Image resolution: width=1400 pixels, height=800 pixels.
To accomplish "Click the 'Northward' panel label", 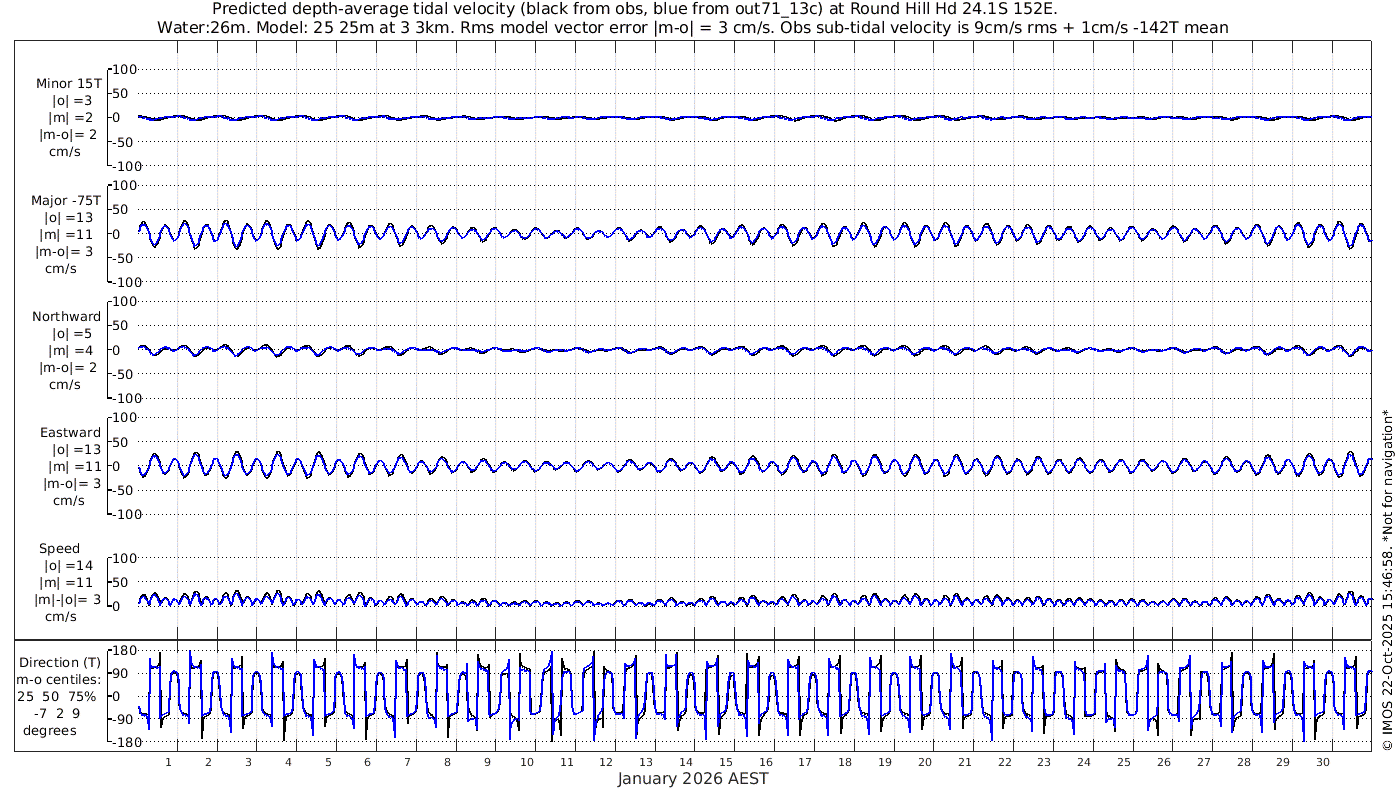I will (66, 317).
